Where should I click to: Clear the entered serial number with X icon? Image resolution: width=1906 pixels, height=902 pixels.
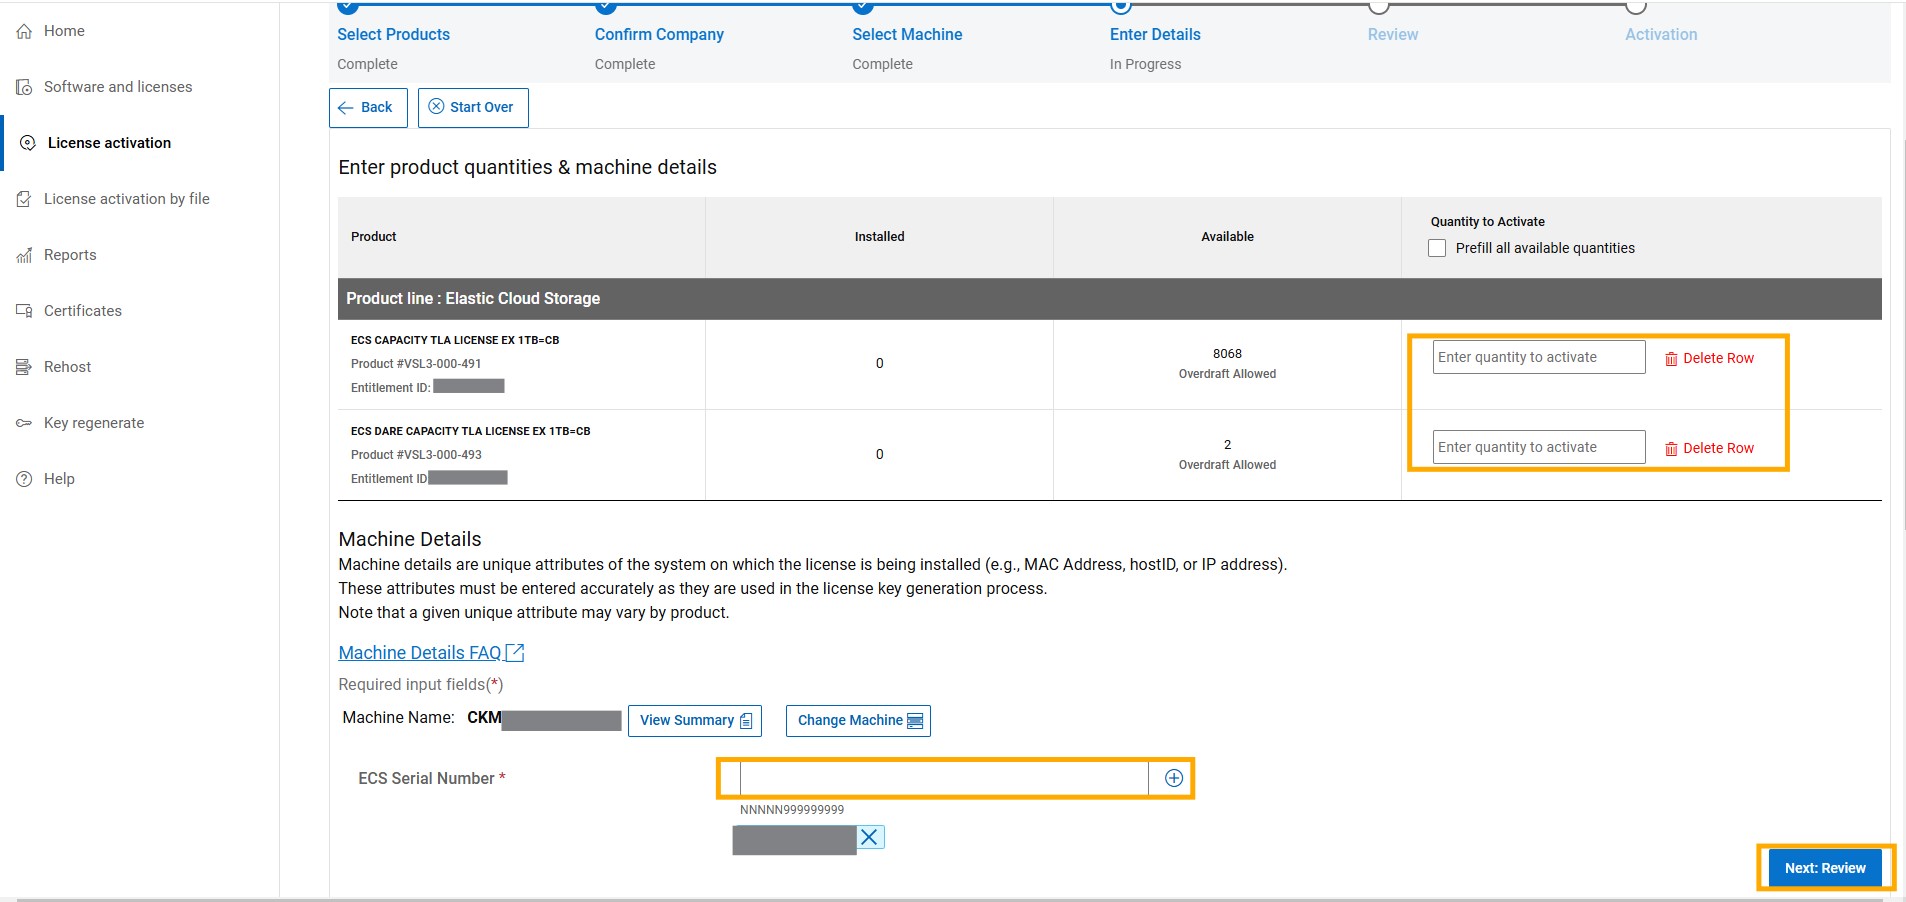(x=869, y=837)
